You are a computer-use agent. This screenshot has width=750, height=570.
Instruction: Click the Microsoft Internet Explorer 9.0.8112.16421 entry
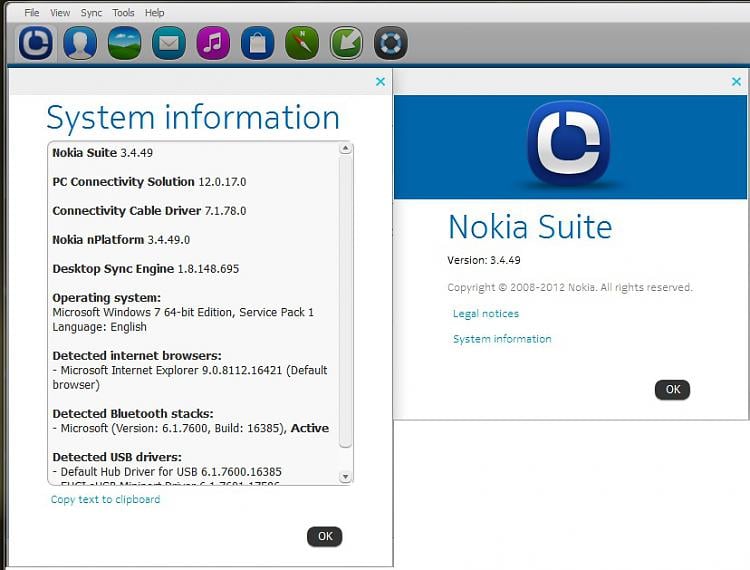point(190,377)
